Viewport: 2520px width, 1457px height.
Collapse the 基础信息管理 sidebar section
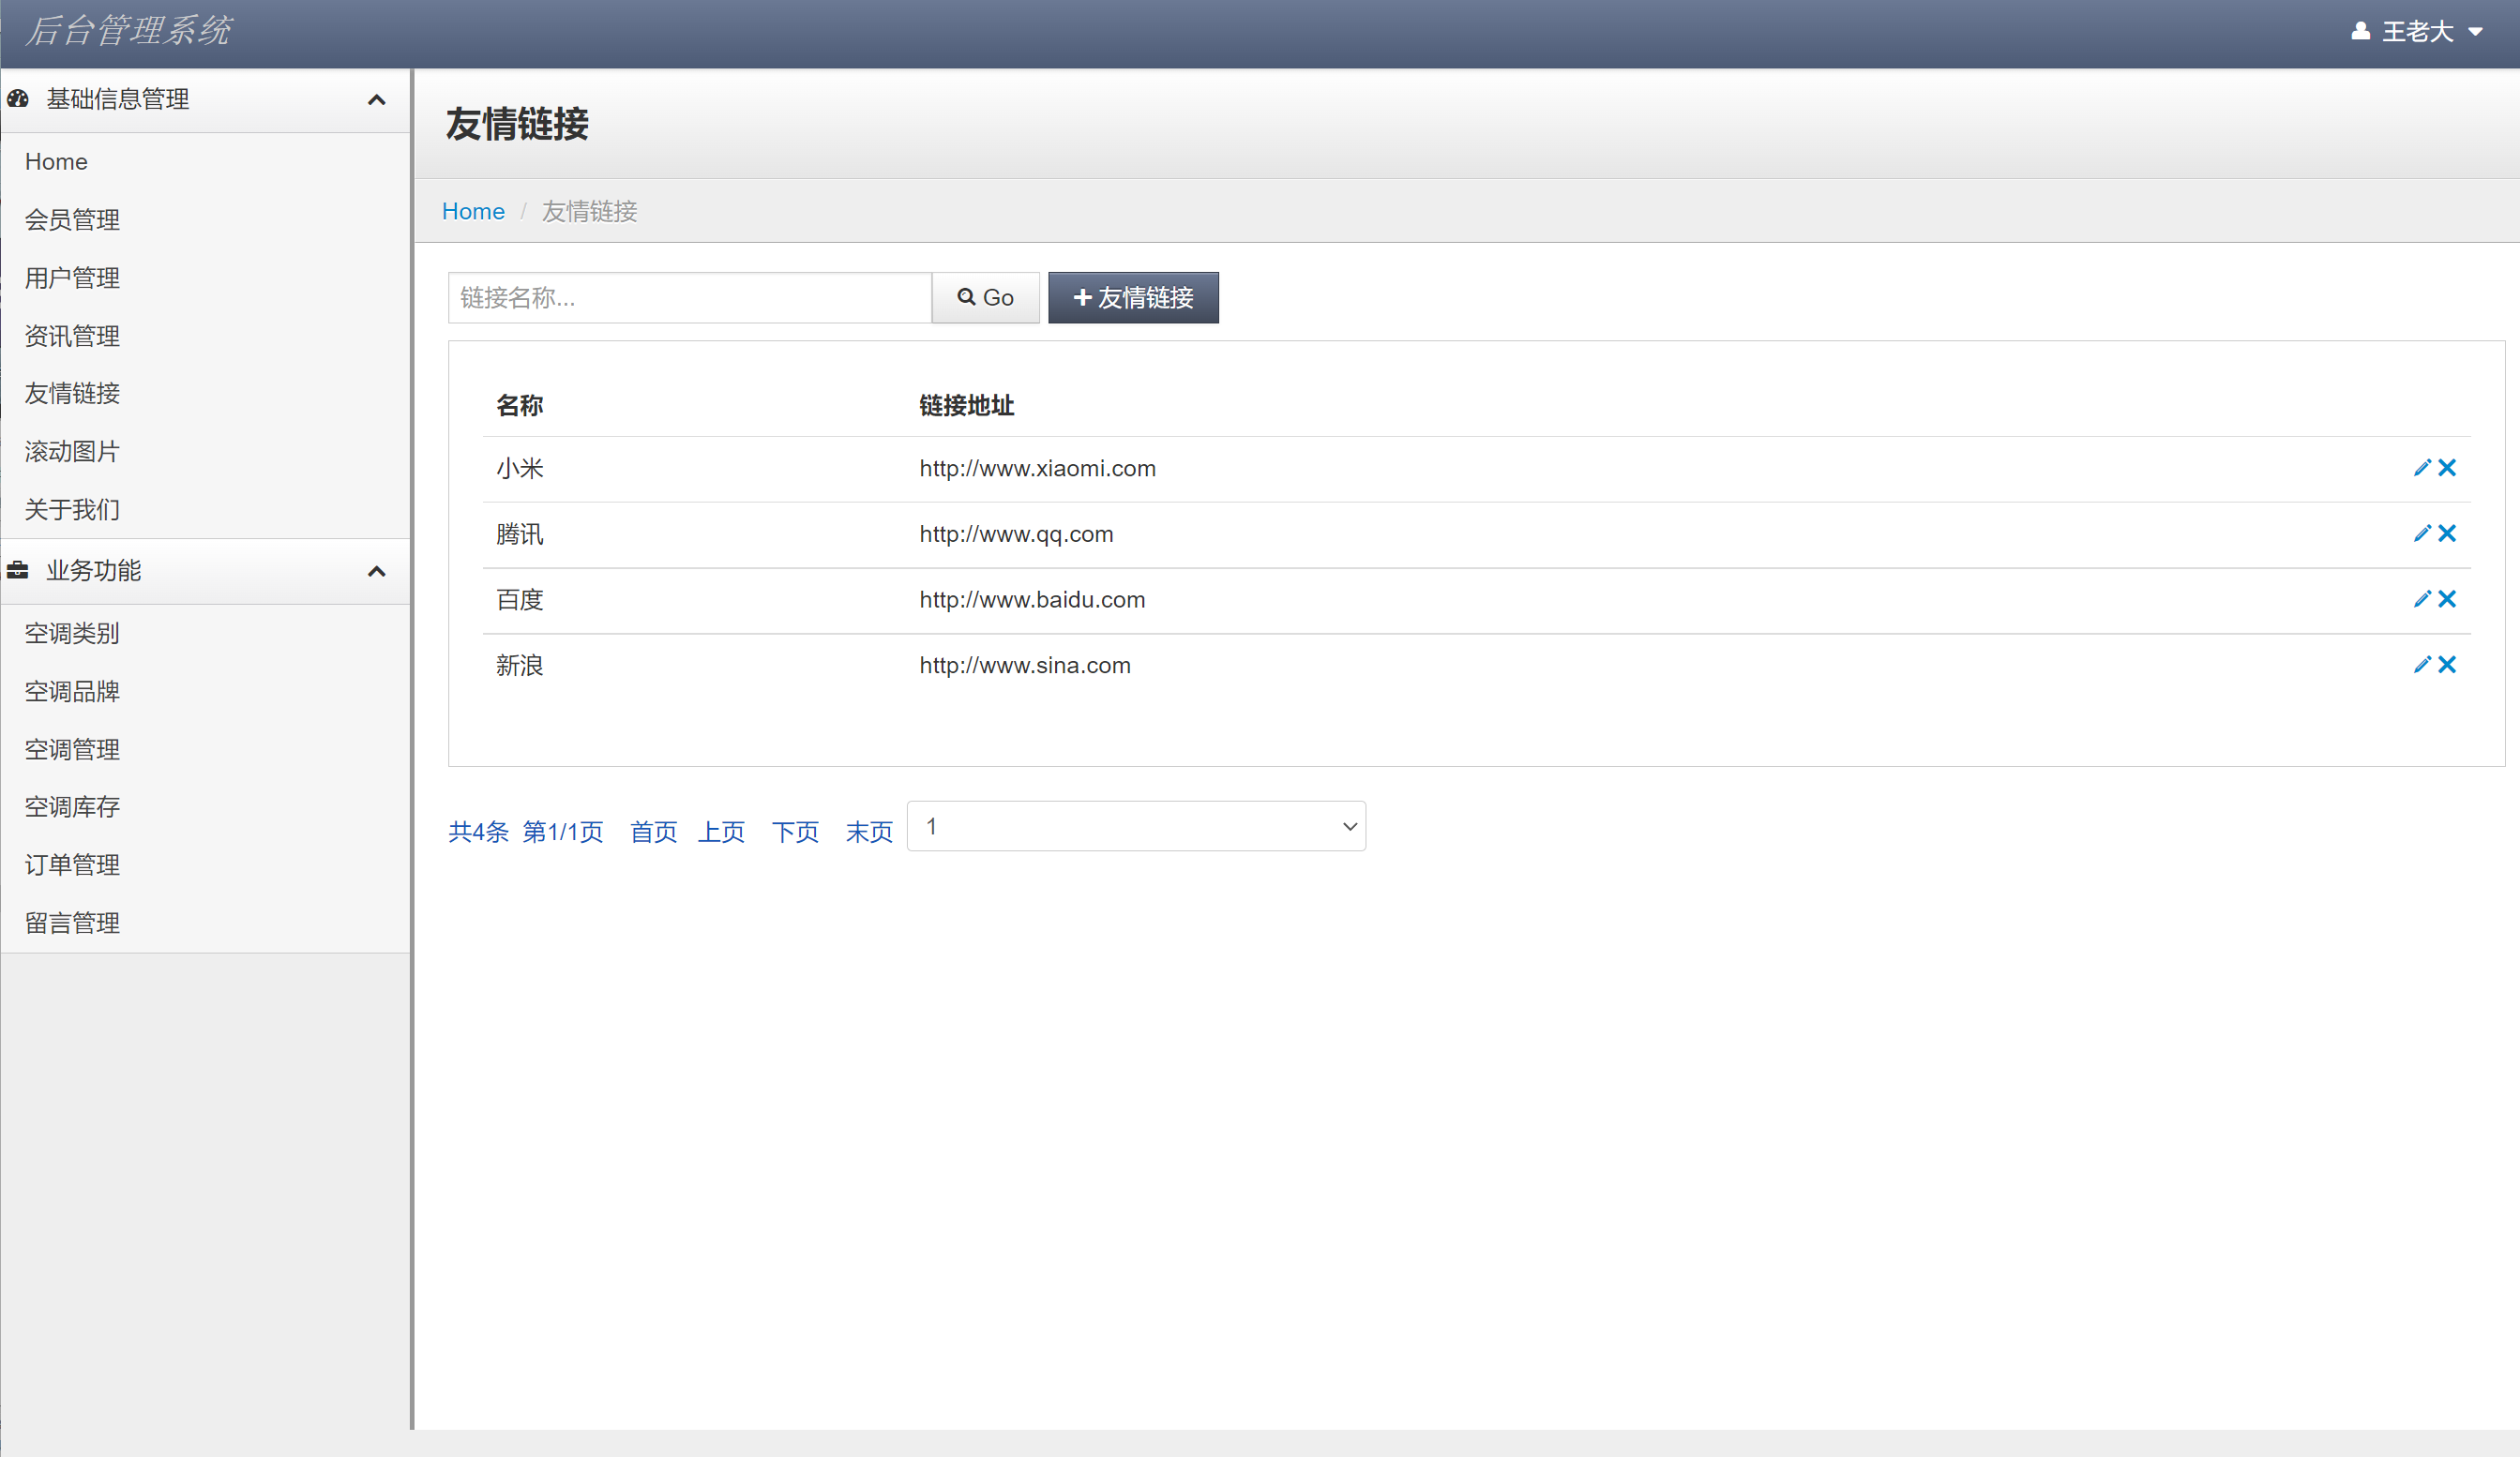pos(376,100)
